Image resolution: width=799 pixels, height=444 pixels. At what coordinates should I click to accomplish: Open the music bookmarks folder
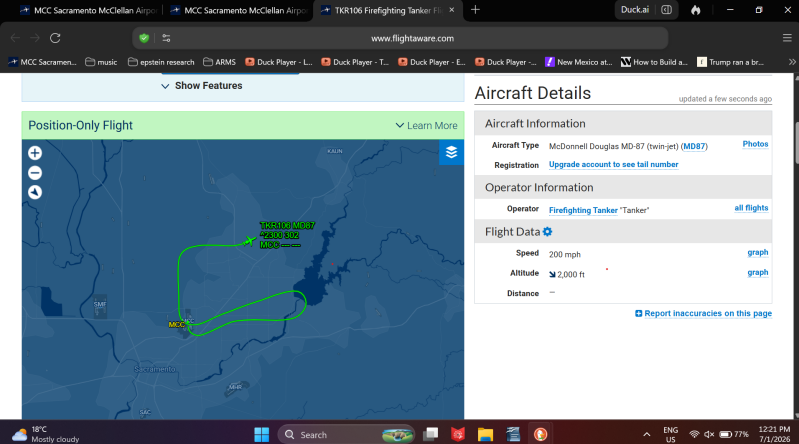[101, 62]
